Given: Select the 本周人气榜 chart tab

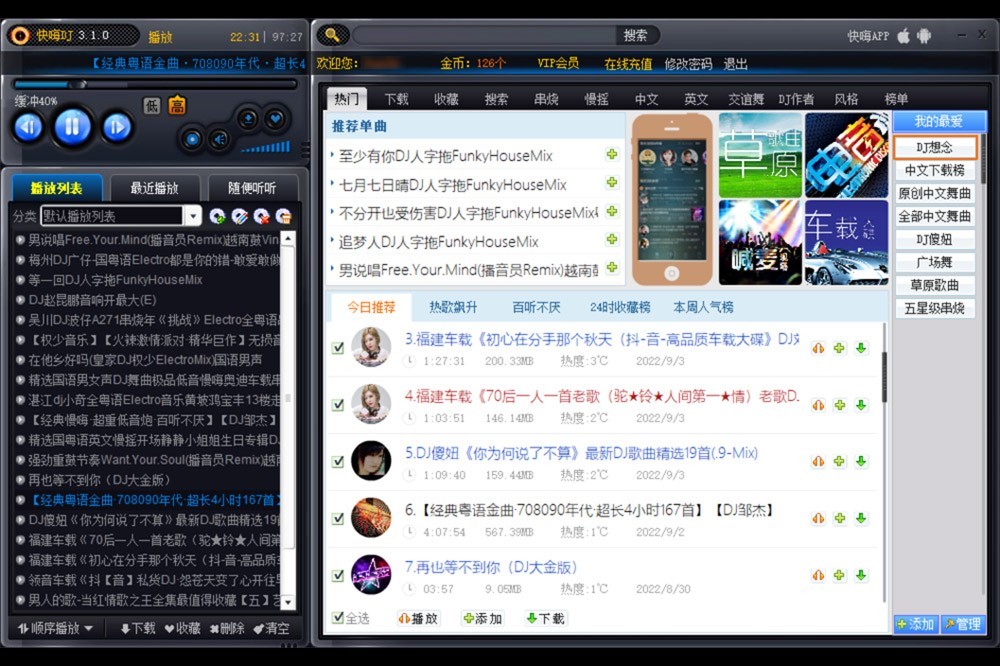Looking at the screenshot, I should pyautogui.click(x=703, y=307).
